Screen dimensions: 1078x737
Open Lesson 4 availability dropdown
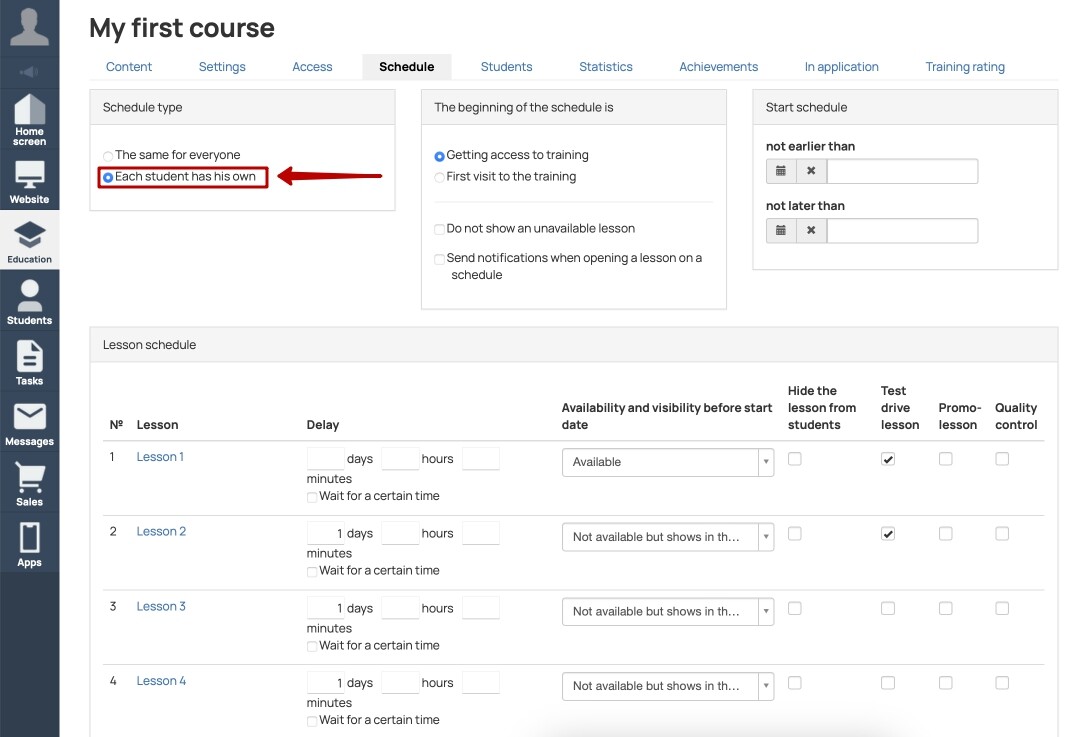[668, 686]
